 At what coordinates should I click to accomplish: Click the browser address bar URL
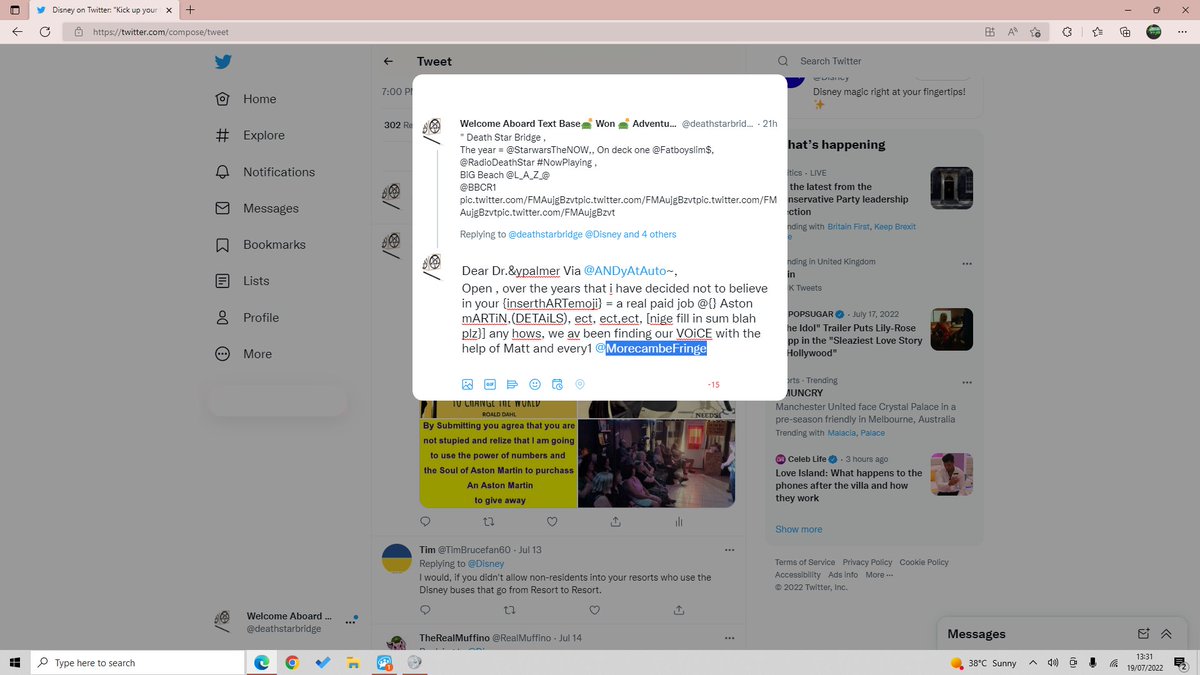pyautogui.click(x=161, y=32)
